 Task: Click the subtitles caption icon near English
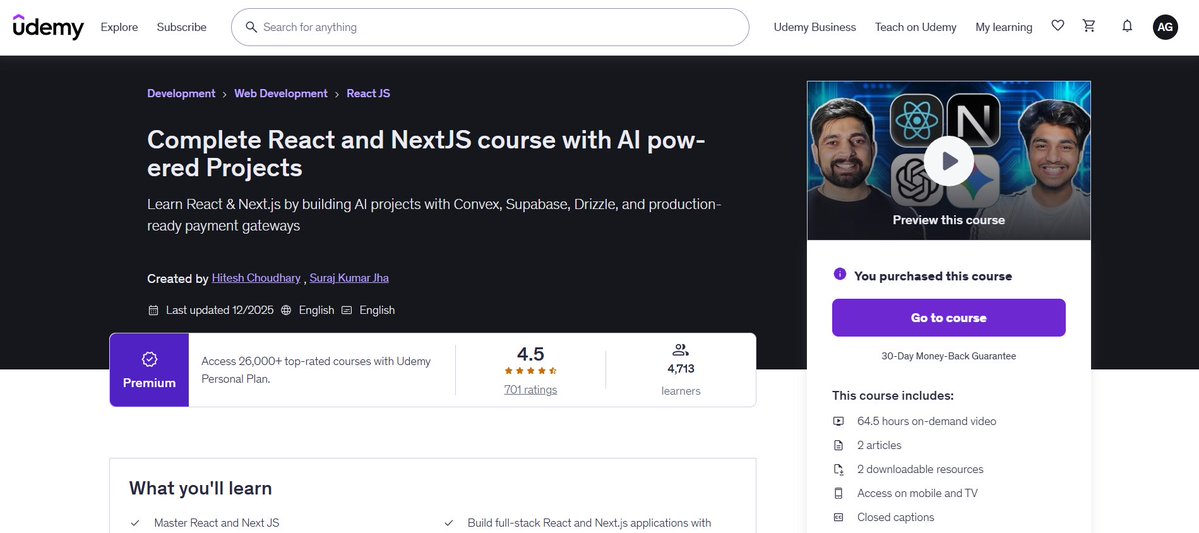pyautogui.click(x=346, y=310)
